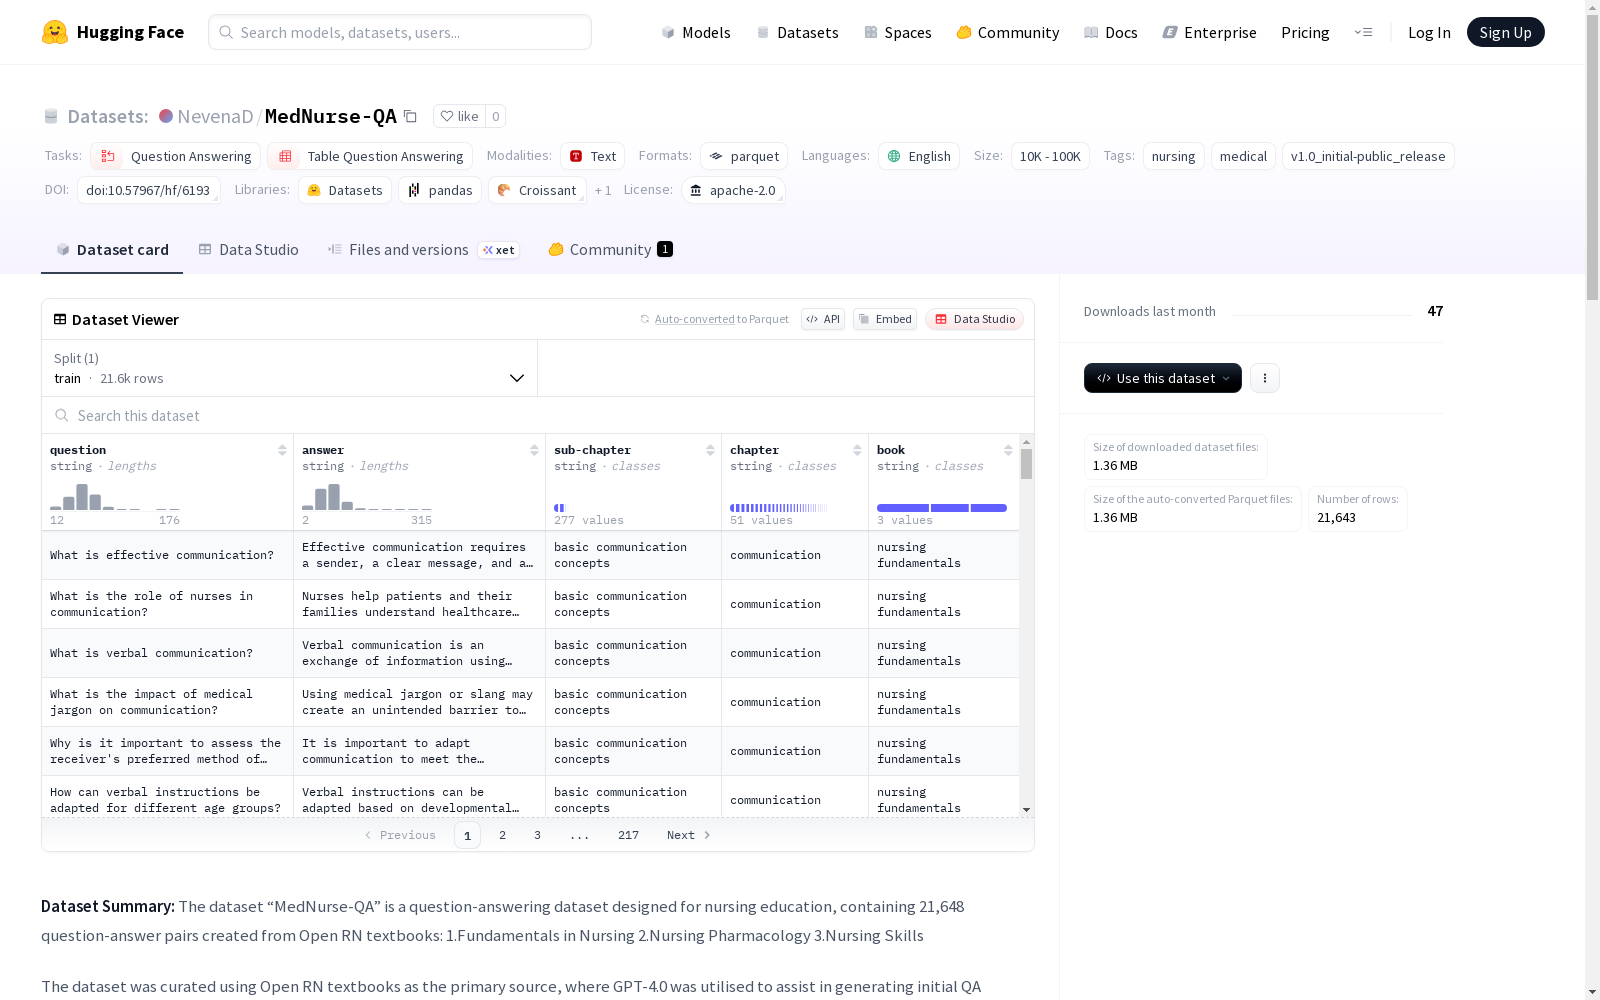Click the book classes distribution bar
This screenshot has width=1600, height=1000.
coord(942,508)
